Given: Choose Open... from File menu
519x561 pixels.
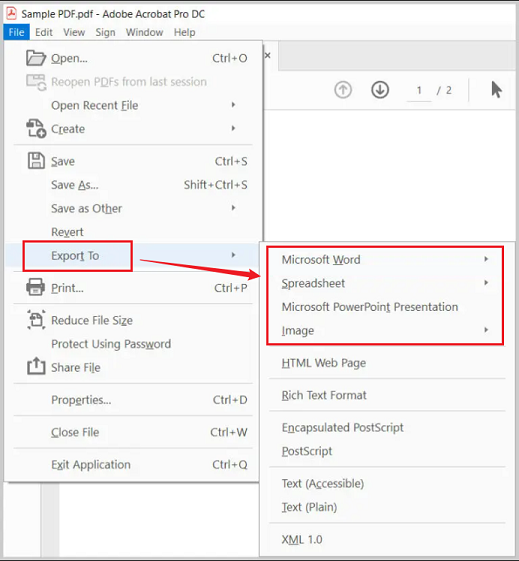Looking at the screenshot, I should point(133,58).
